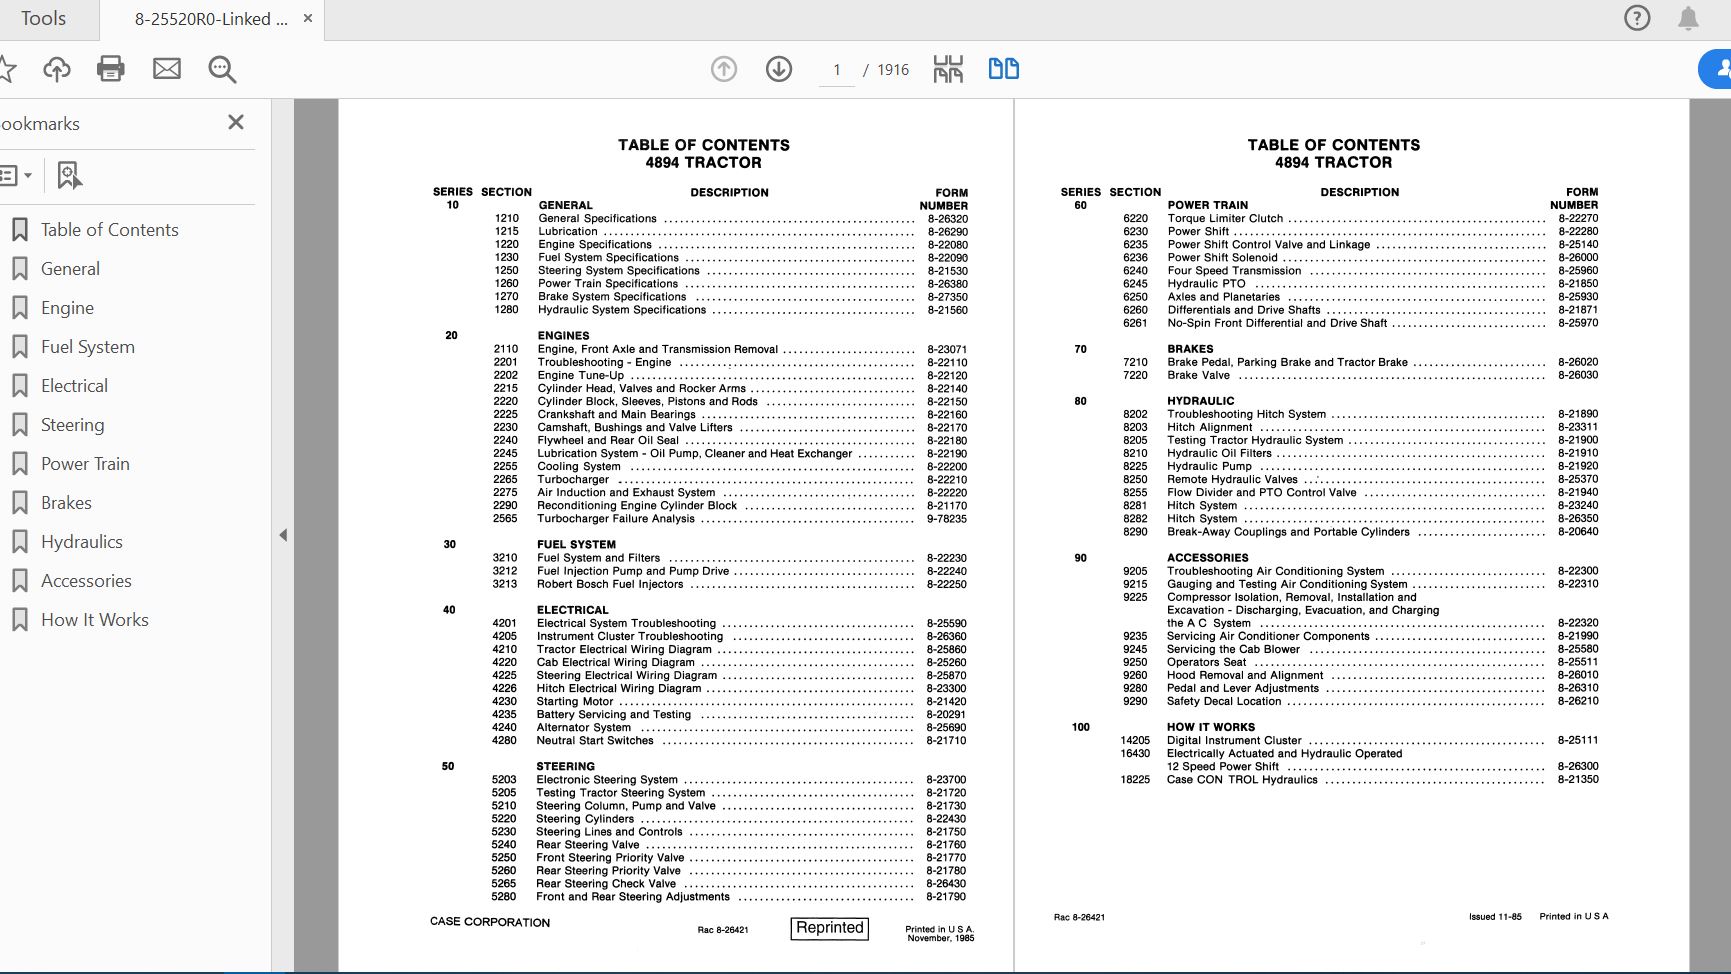Image resolution: width=1731 pixels, height=974 pixels.
Task: Click Hydraulic Pump entry
Action: click(x=1209, y=466)
